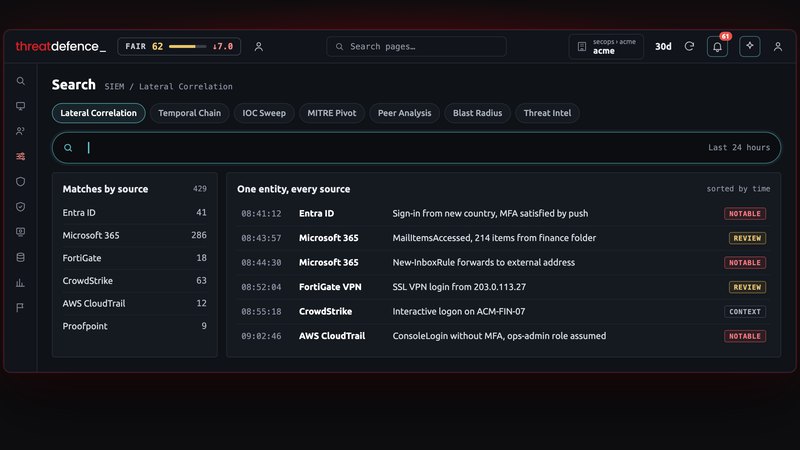The width and height of the screenshot is (800, 450).
Task: Open the monitor-with-badge icon in the sidebar
Action: pyautogui.click(x=20, y=232)
